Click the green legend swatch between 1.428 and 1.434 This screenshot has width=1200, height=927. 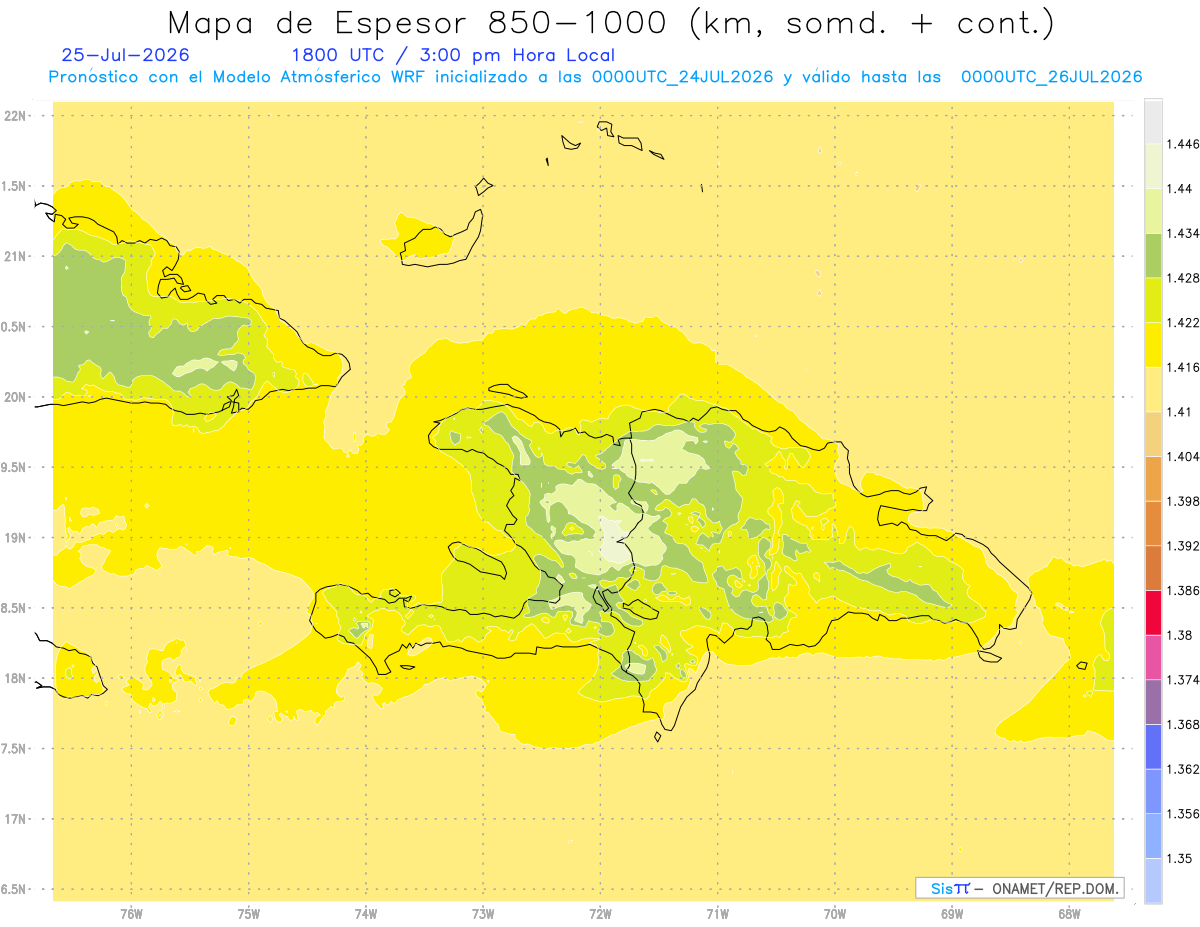1153,255
